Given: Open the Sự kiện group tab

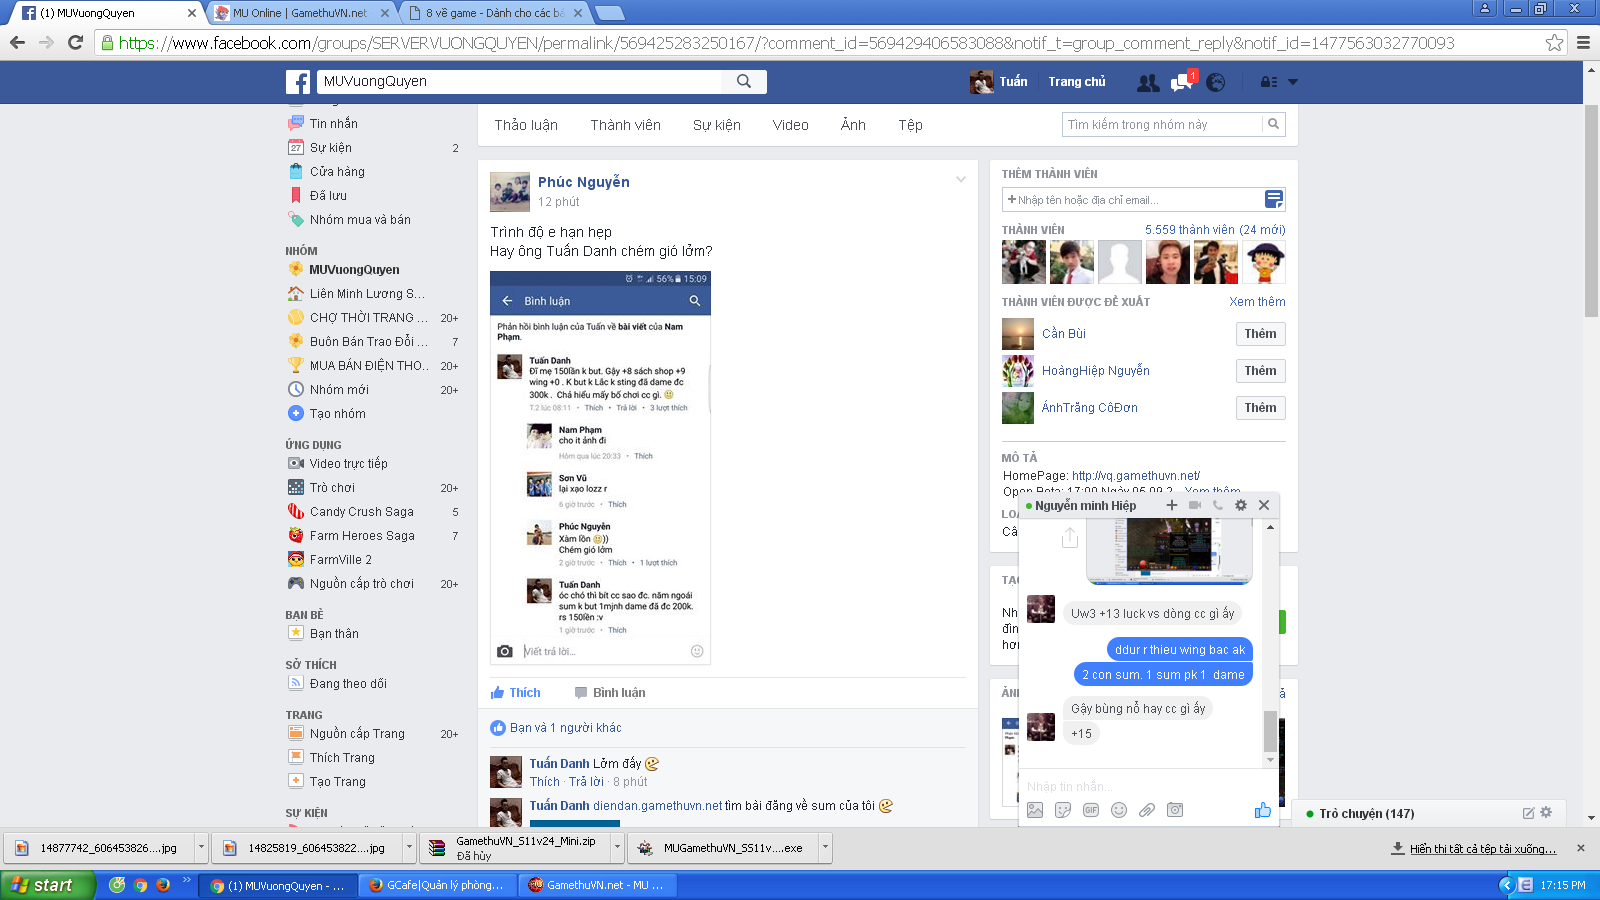Looking at the screenshot, I should [716, 125].
